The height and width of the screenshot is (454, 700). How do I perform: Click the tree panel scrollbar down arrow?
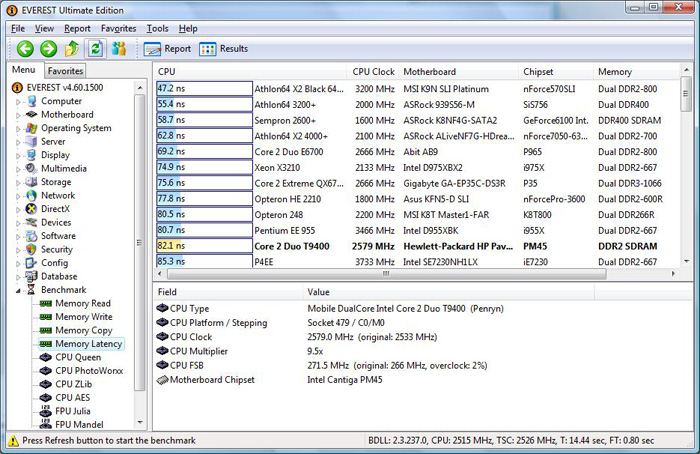140,422
